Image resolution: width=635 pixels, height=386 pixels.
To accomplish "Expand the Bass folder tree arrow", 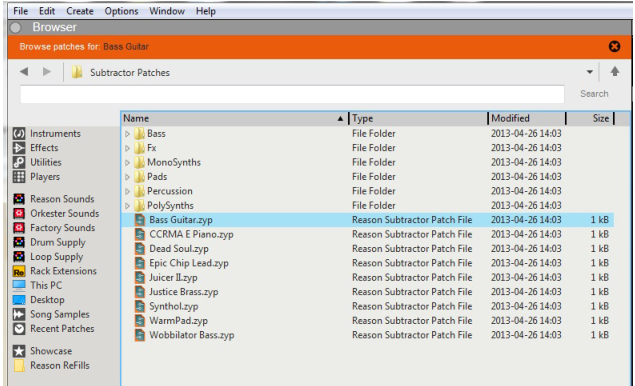I will (127, 134).
